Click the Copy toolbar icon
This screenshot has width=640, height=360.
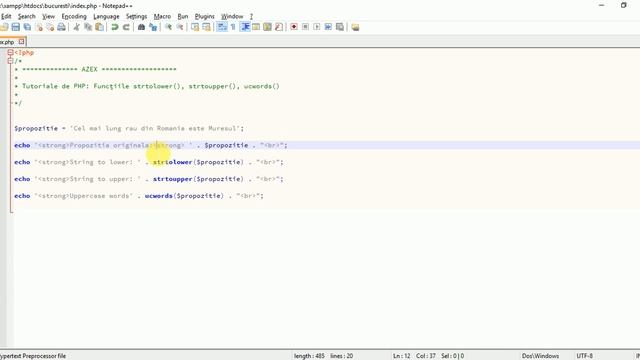(x=88, y=27)
